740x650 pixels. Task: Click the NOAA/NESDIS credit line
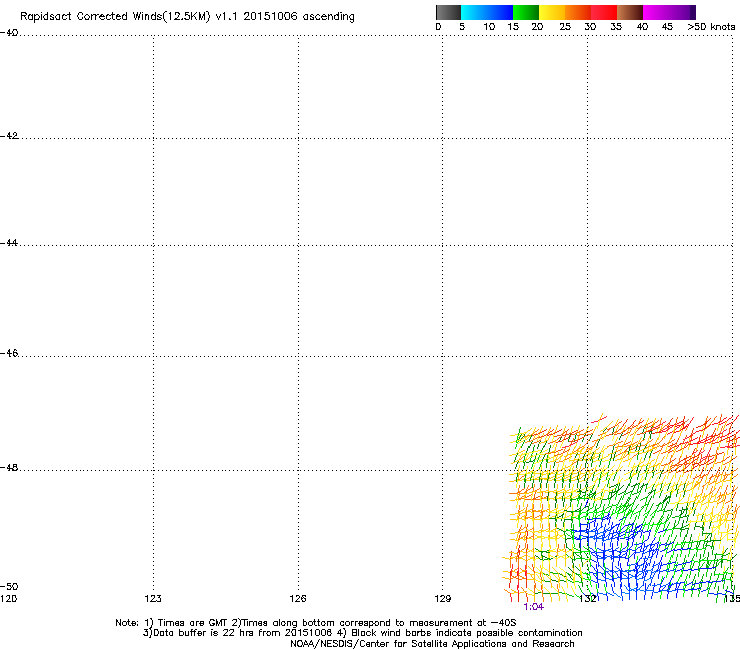[432, 644]
